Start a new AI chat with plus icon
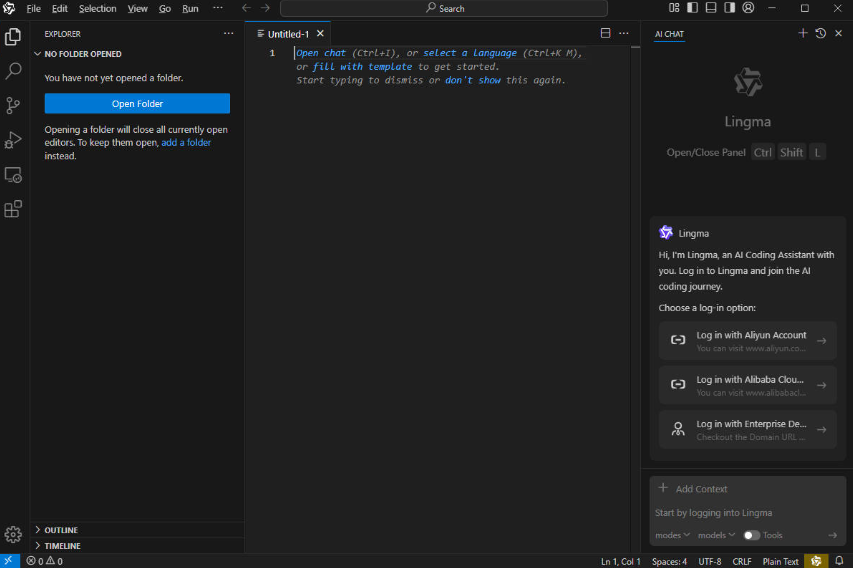Viewport: 853px width, 568px height. (x=802, y=33)
